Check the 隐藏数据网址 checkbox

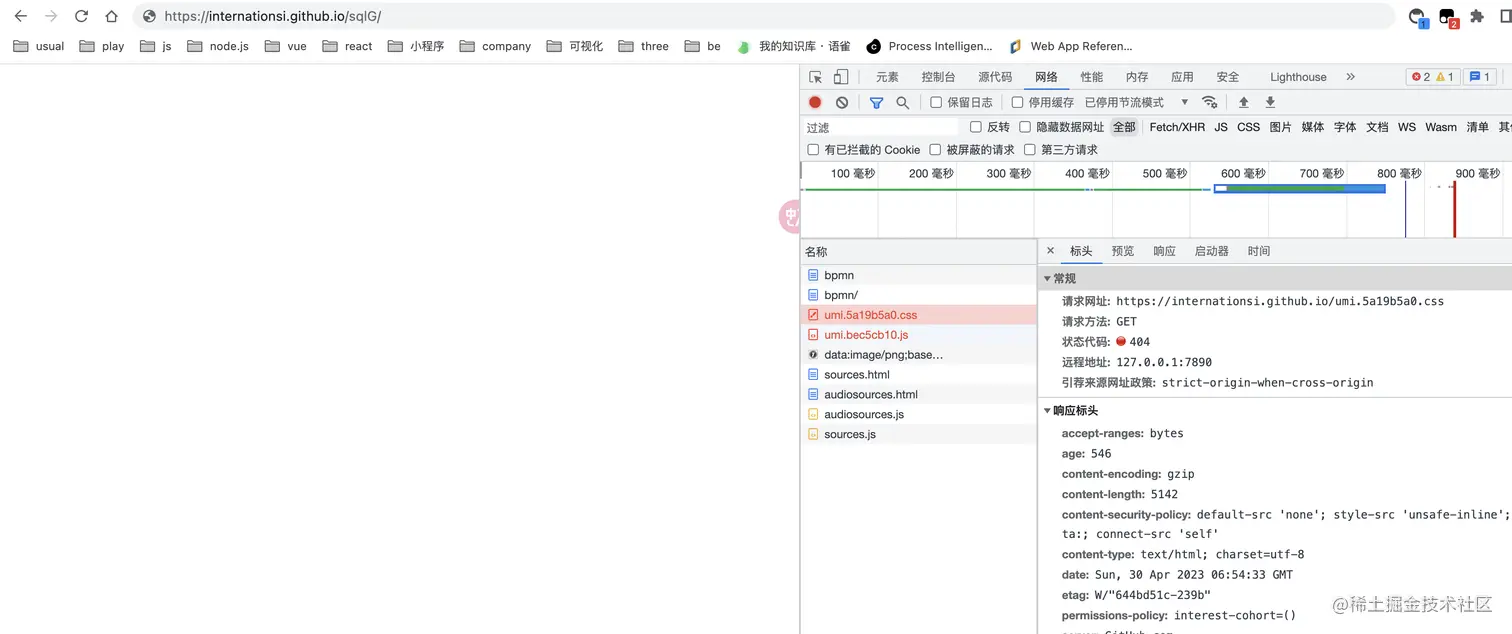[1025, 127]
